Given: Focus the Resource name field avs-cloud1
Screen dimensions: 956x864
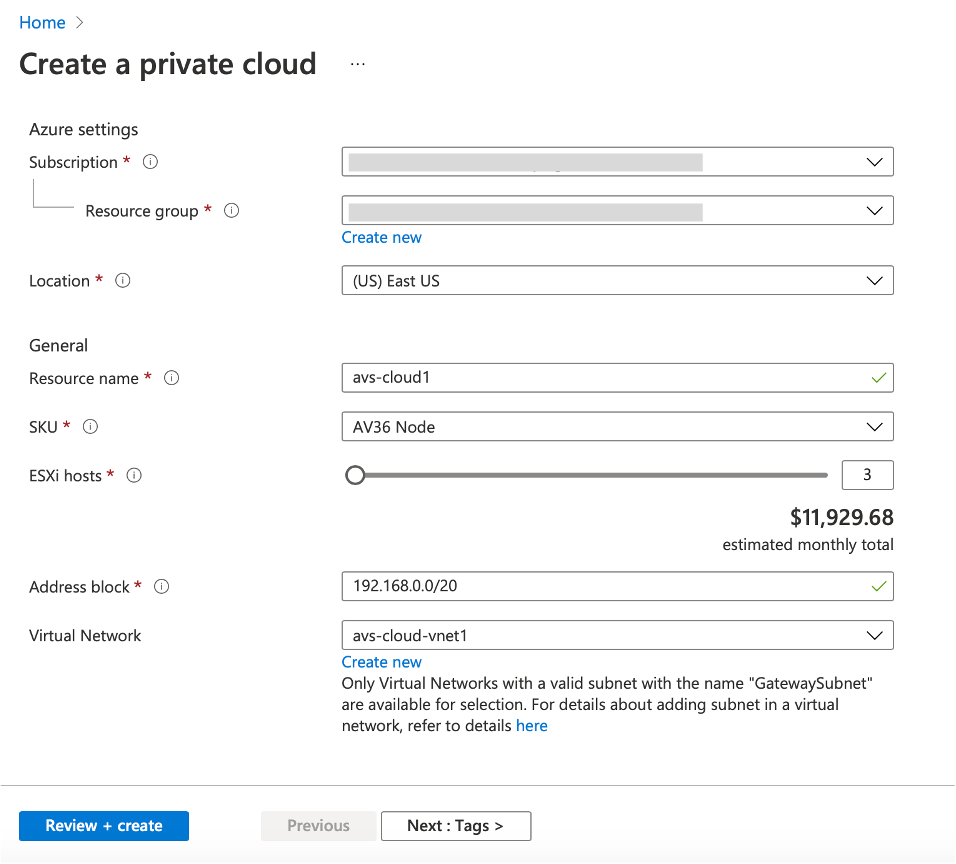Looking at the screenshot, I should 618,378.
